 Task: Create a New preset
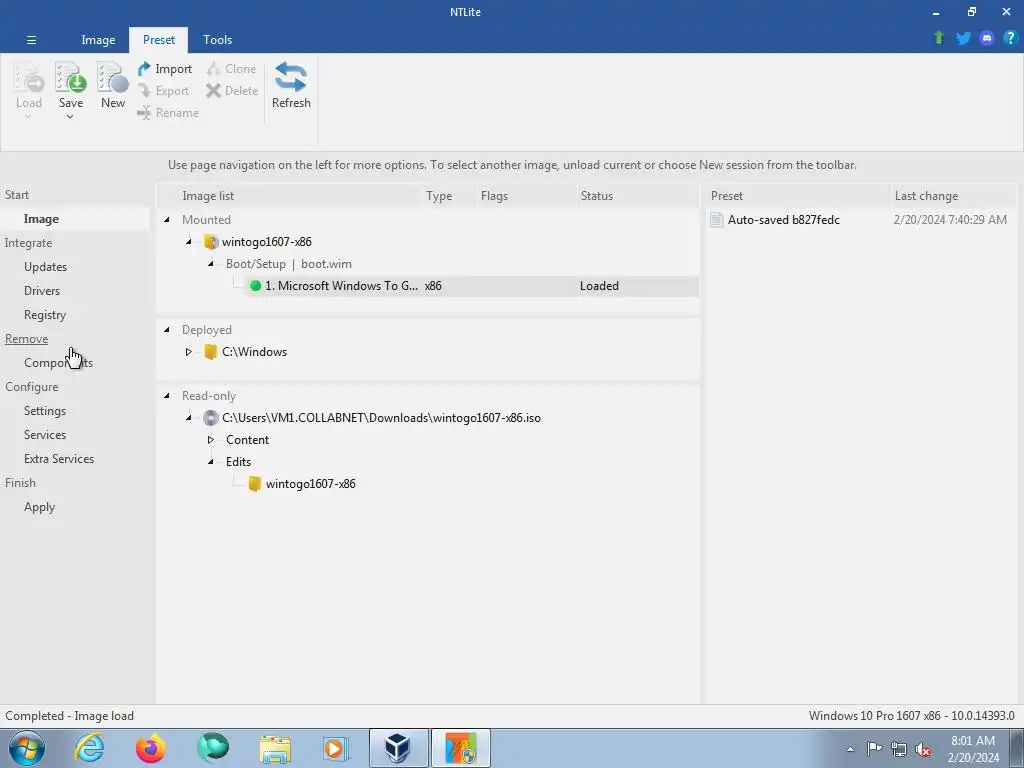click(112, 85)
